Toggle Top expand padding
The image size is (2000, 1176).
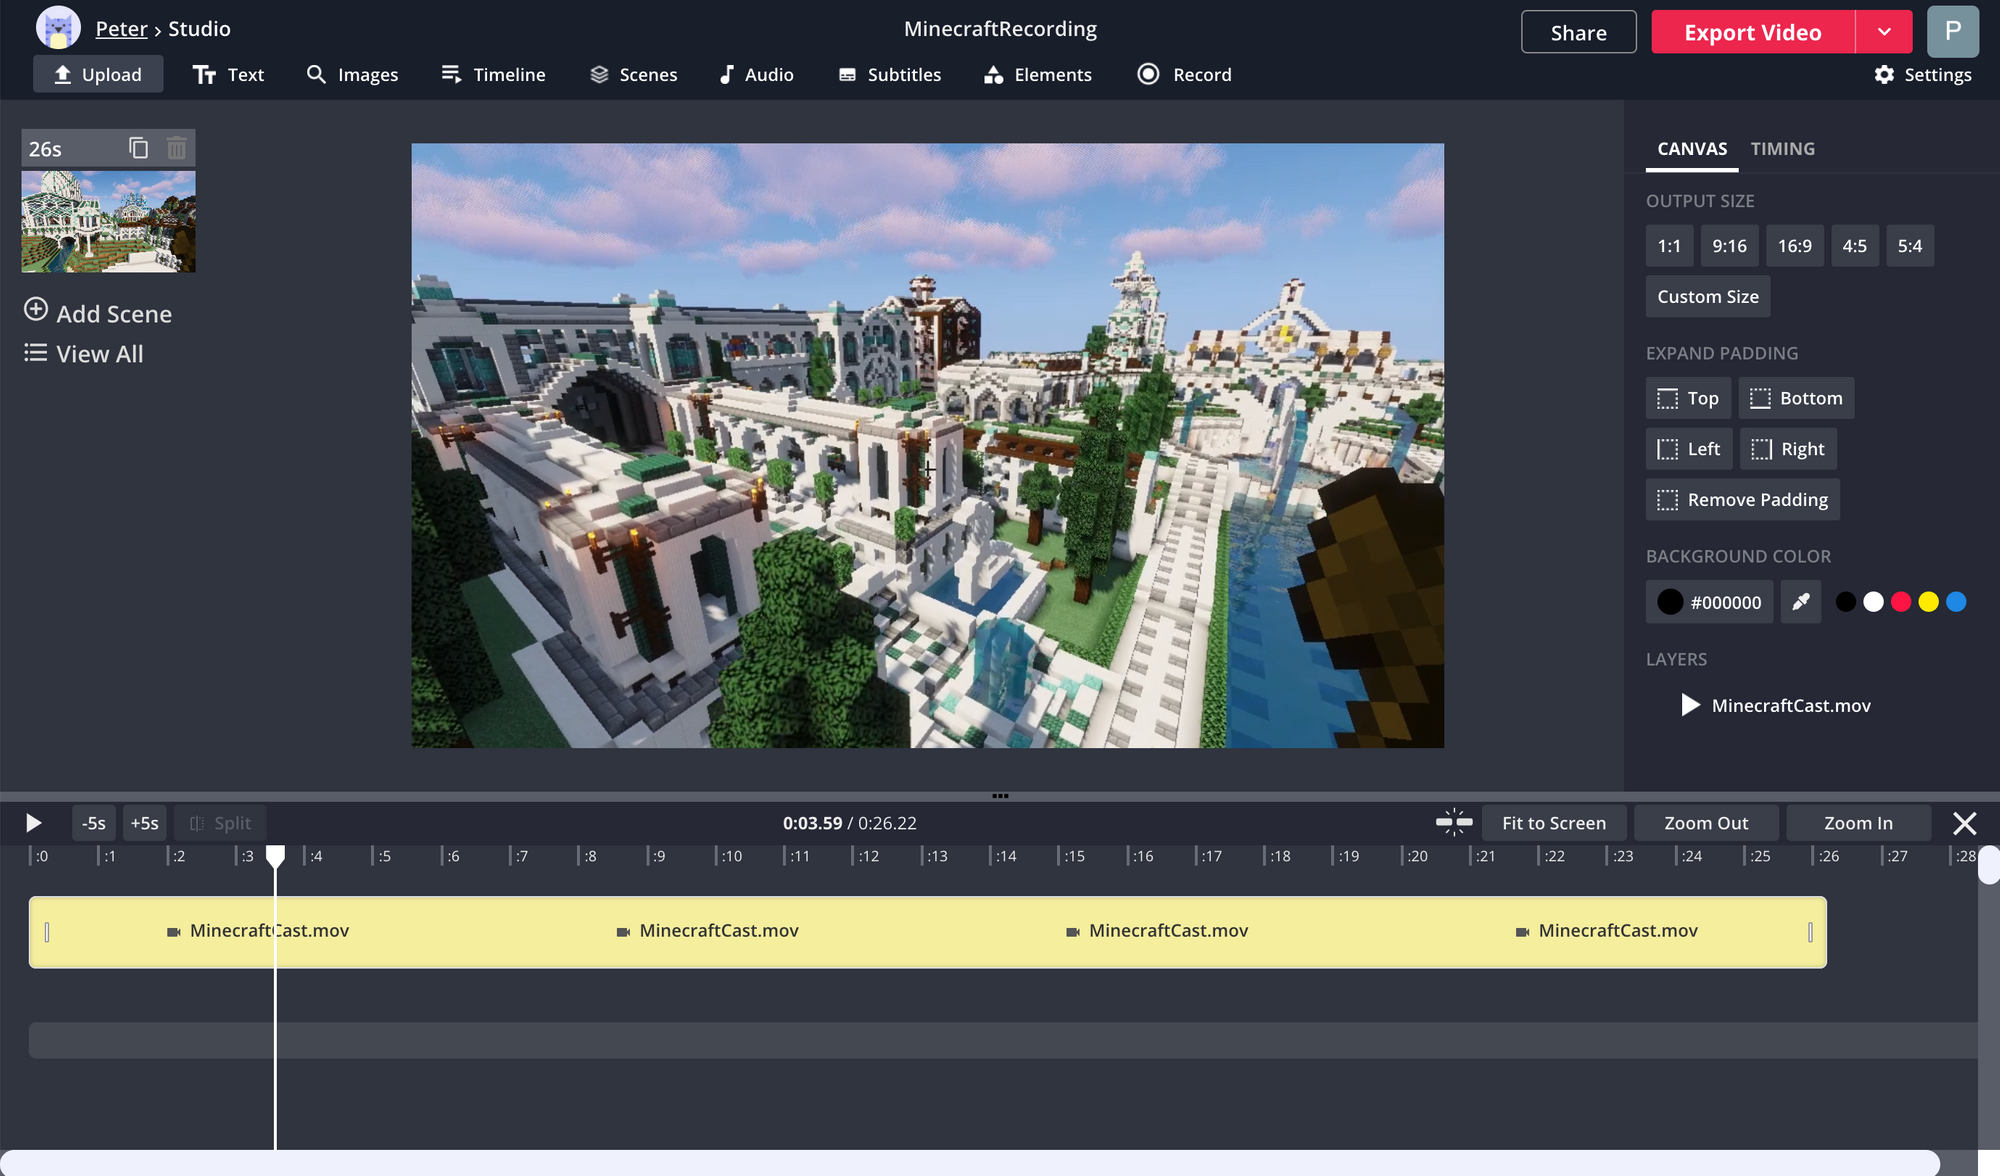pyautogui.click(x=1688, y=398)
